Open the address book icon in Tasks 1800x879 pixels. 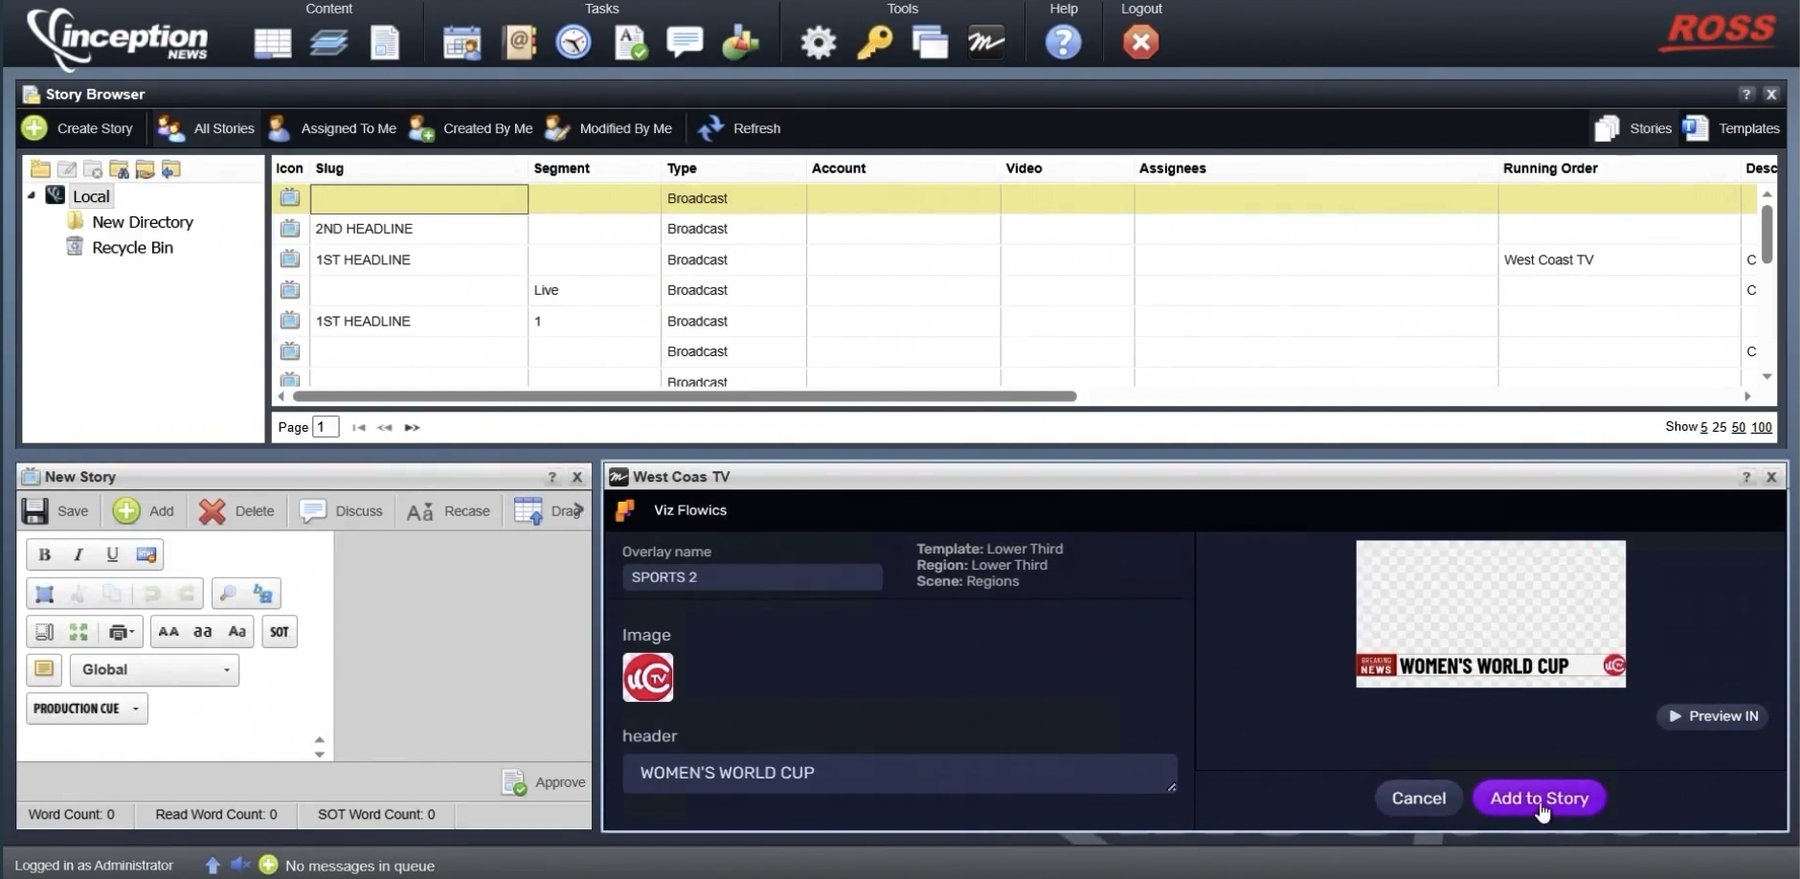pos(519,42)
